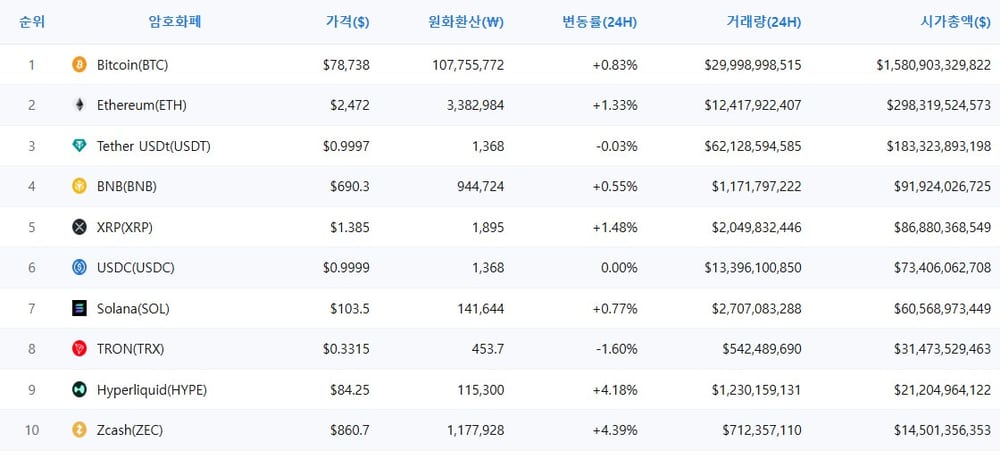Image resolution: width=1000 pixels, height=459 pixels.
Task: Select XRP price $1.385
Action: (x=349, y=228)
